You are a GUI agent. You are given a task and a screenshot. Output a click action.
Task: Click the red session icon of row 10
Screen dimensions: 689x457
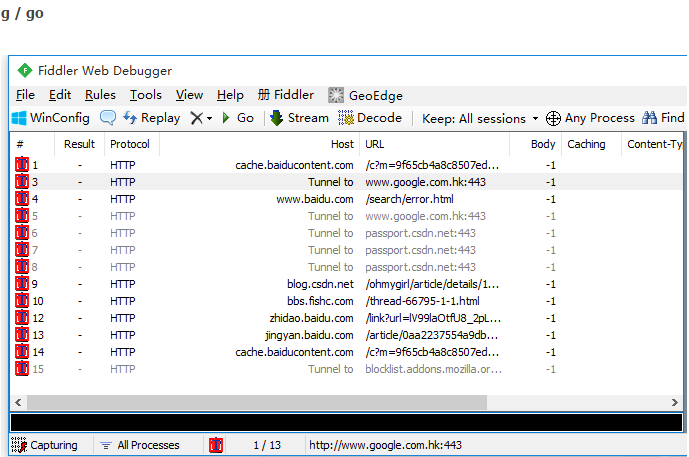(22, 301)
